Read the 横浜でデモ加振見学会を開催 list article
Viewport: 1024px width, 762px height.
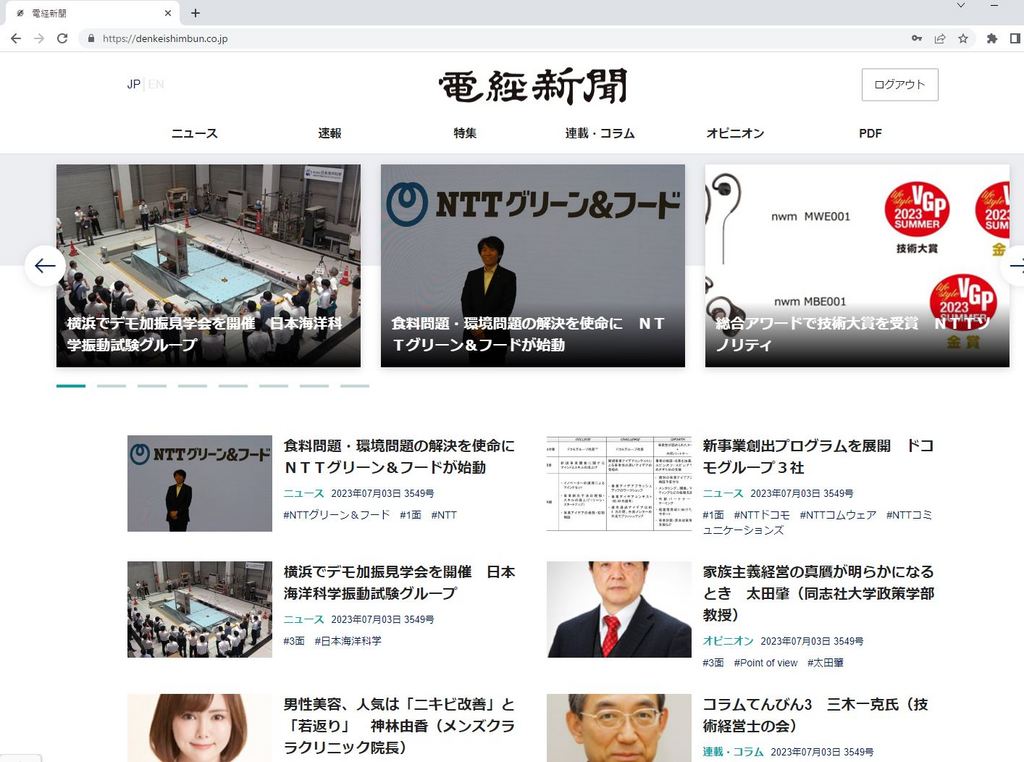point(399,582)
